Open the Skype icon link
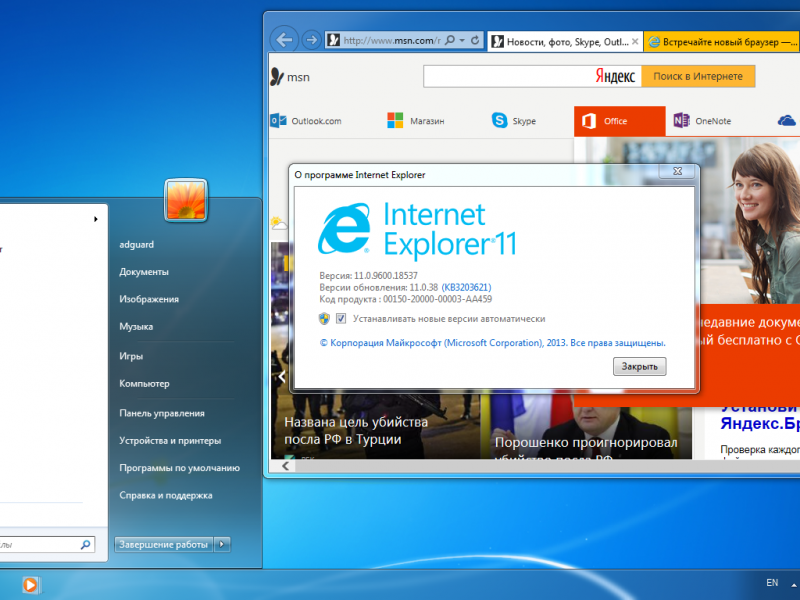This screenshot has height=600, width=800. (x=499, y=120)
